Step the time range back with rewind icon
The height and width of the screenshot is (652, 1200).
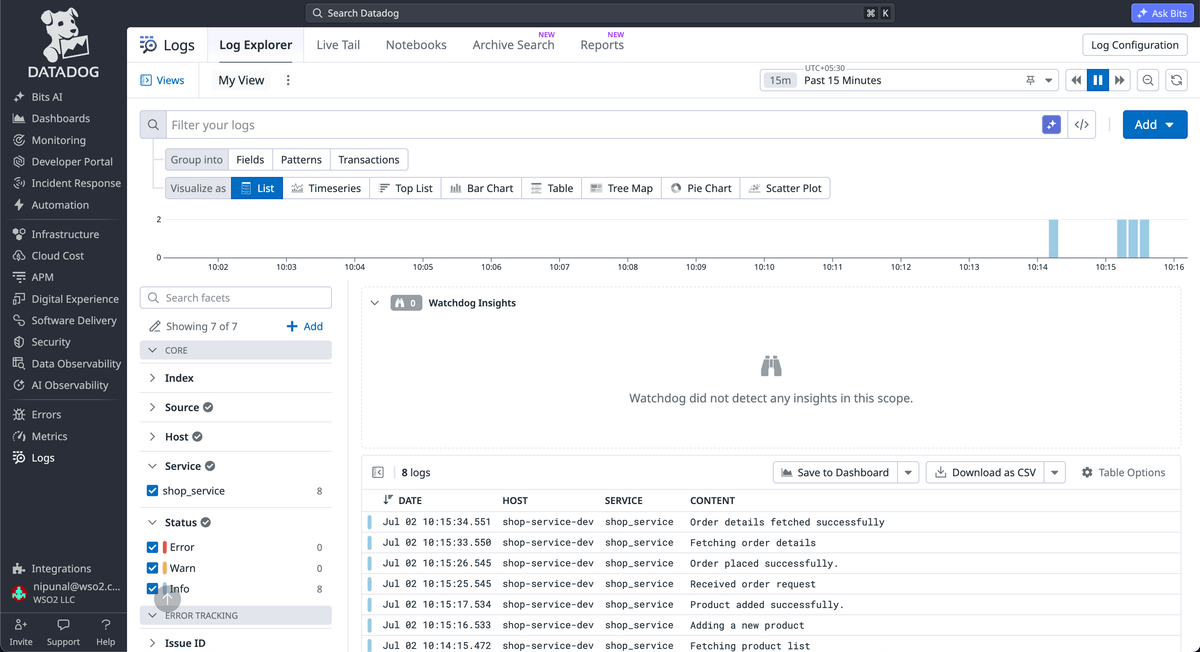pyautogui.click(x=1076, y=80)
